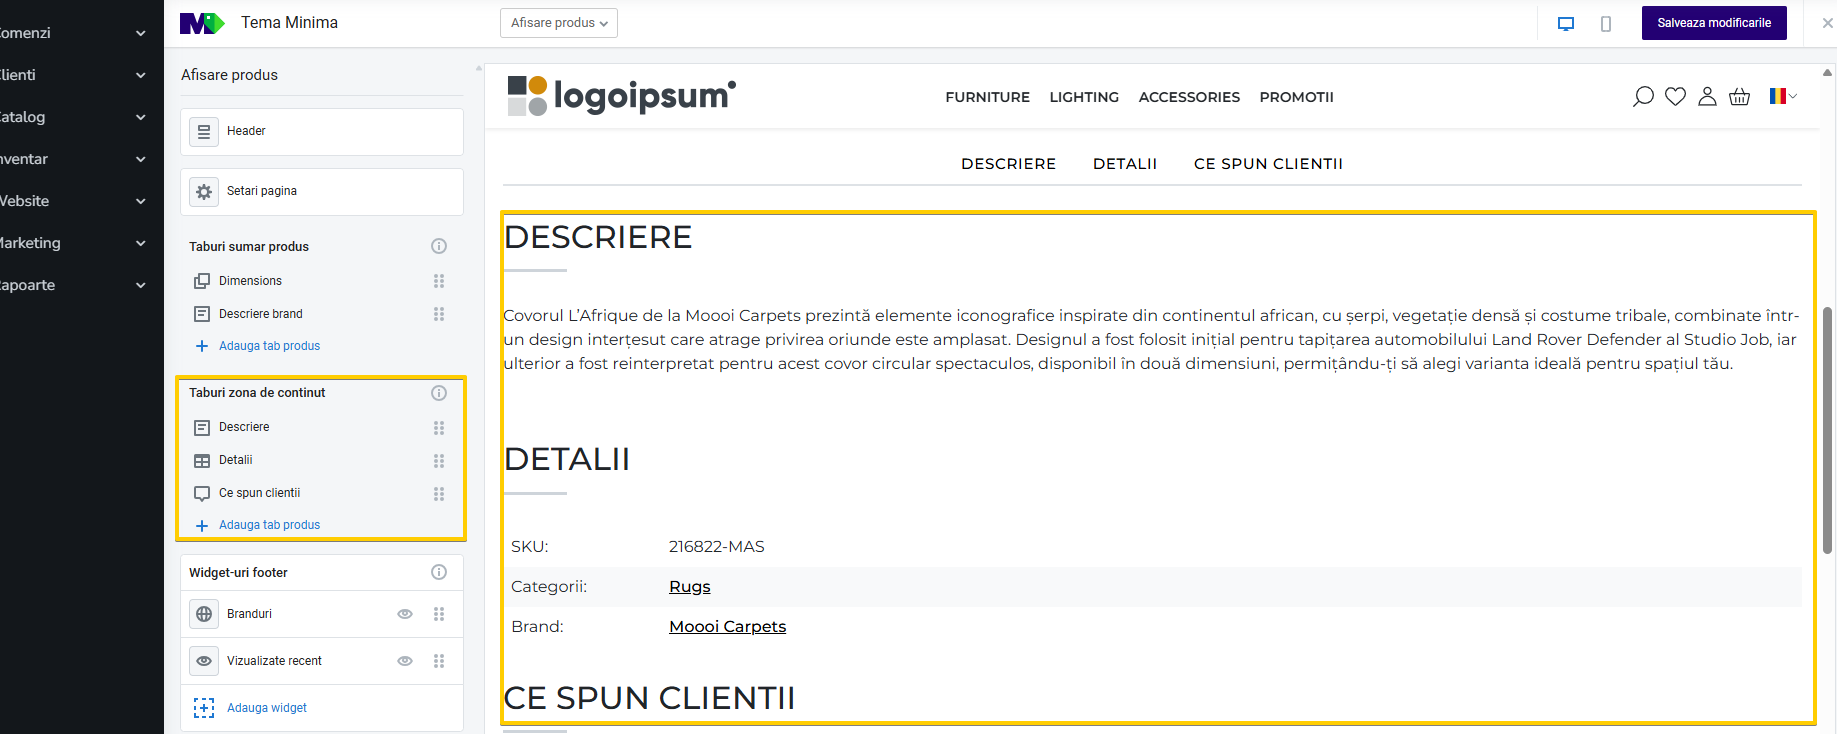Open the wishlist heart icon
The image size is (1837, 734).
point(1675,96)
